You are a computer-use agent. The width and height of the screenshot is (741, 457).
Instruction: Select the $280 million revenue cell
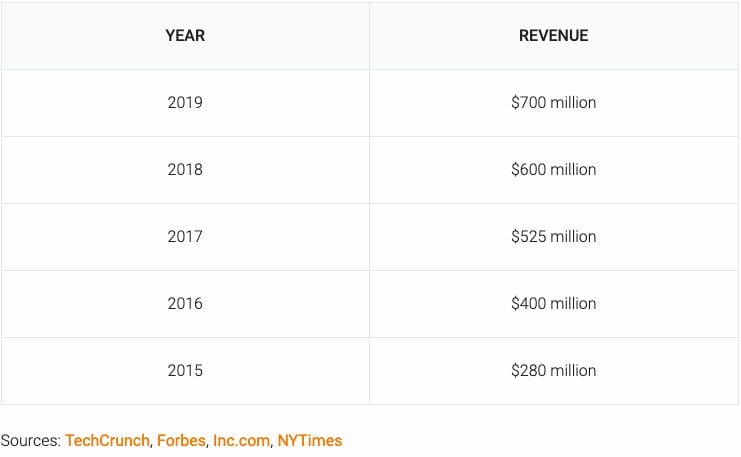click(553, 371)
